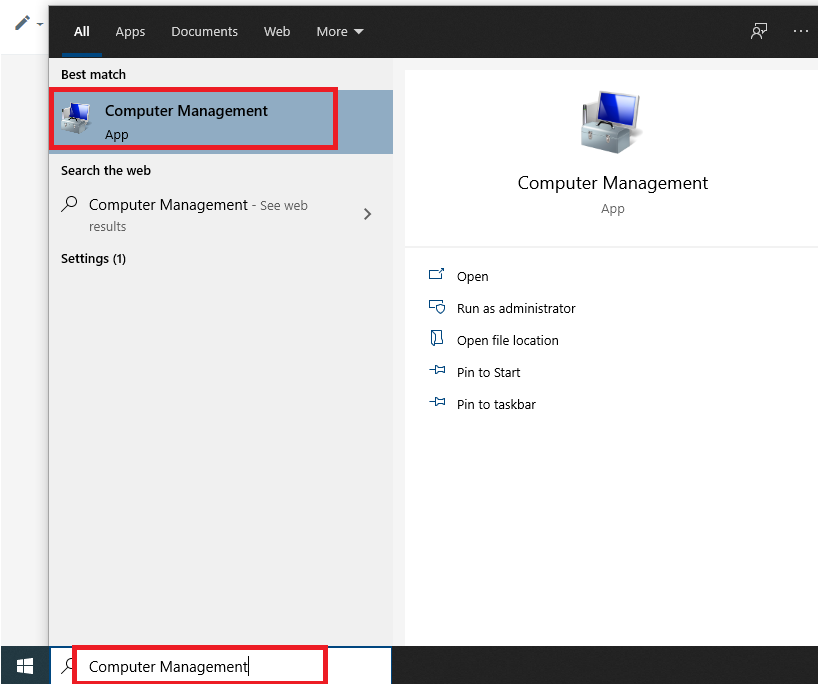The width and height of the screenshot is (818, 684).
Task: Click the Open action
Action: (x=472, y=277)
